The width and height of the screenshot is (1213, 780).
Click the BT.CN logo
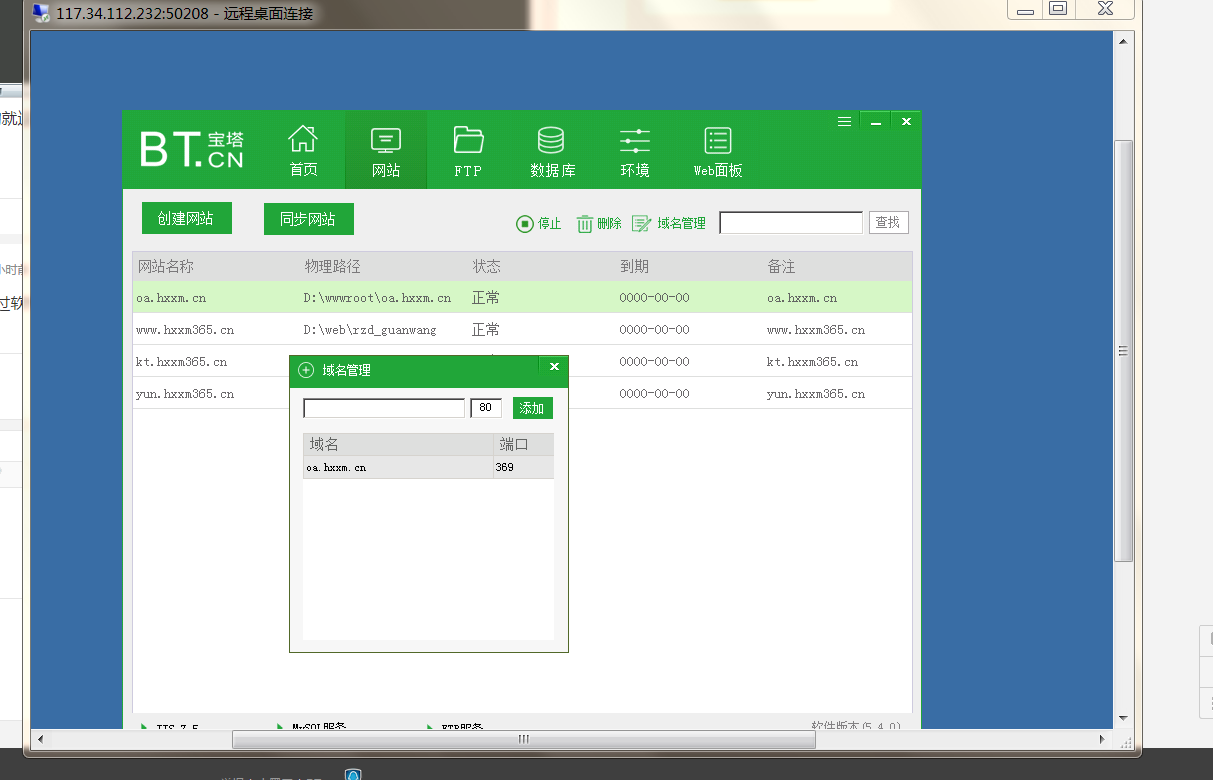pyautogui.click(x=192, y=150)
